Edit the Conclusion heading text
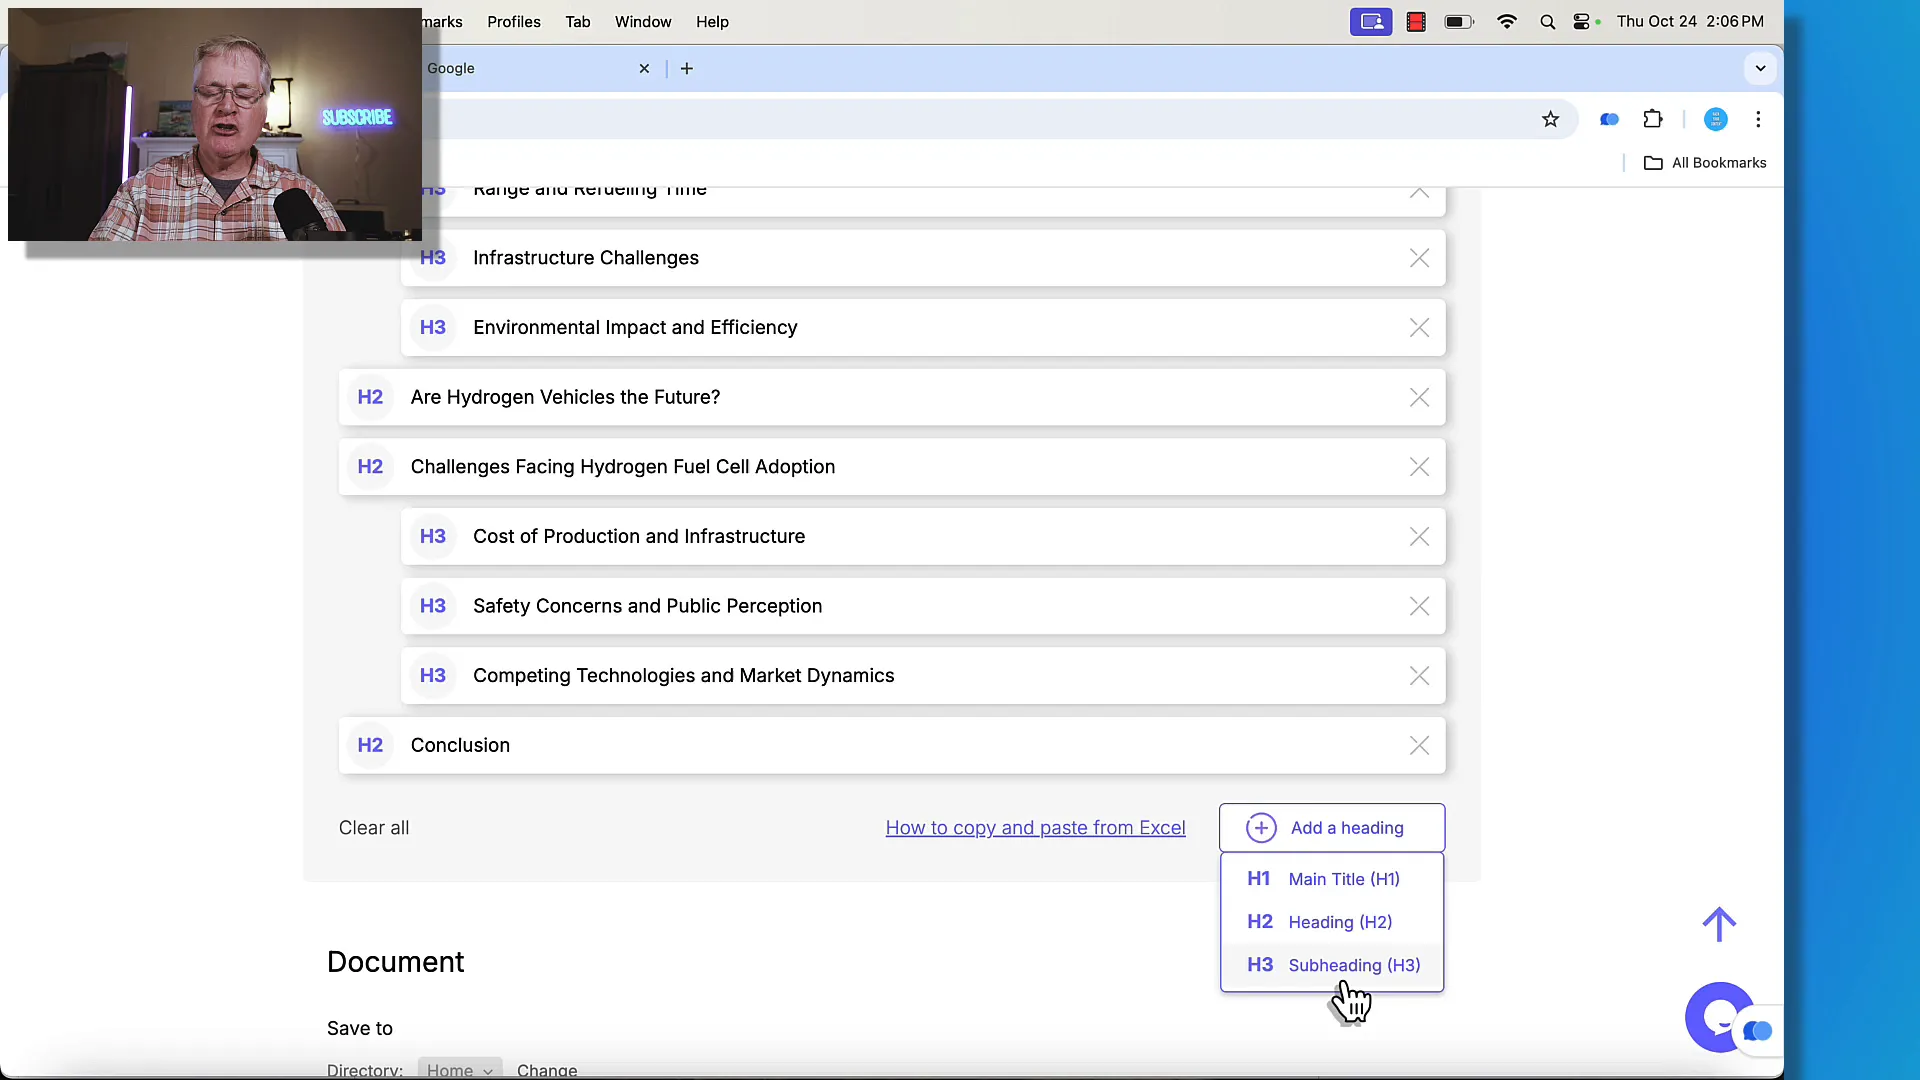1920x1080 pixels. pos(460,745)
